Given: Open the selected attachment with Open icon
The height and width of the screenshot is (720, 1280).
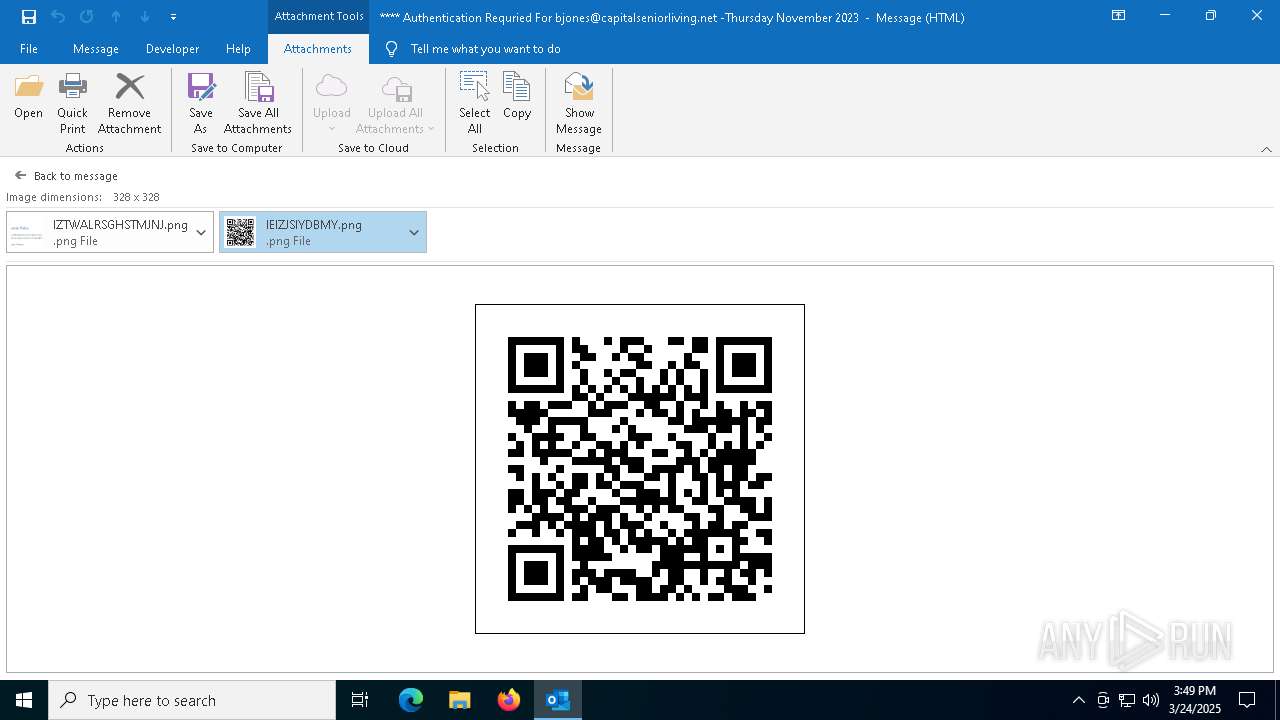Looking at the screenshot, I should pos(28,96).
